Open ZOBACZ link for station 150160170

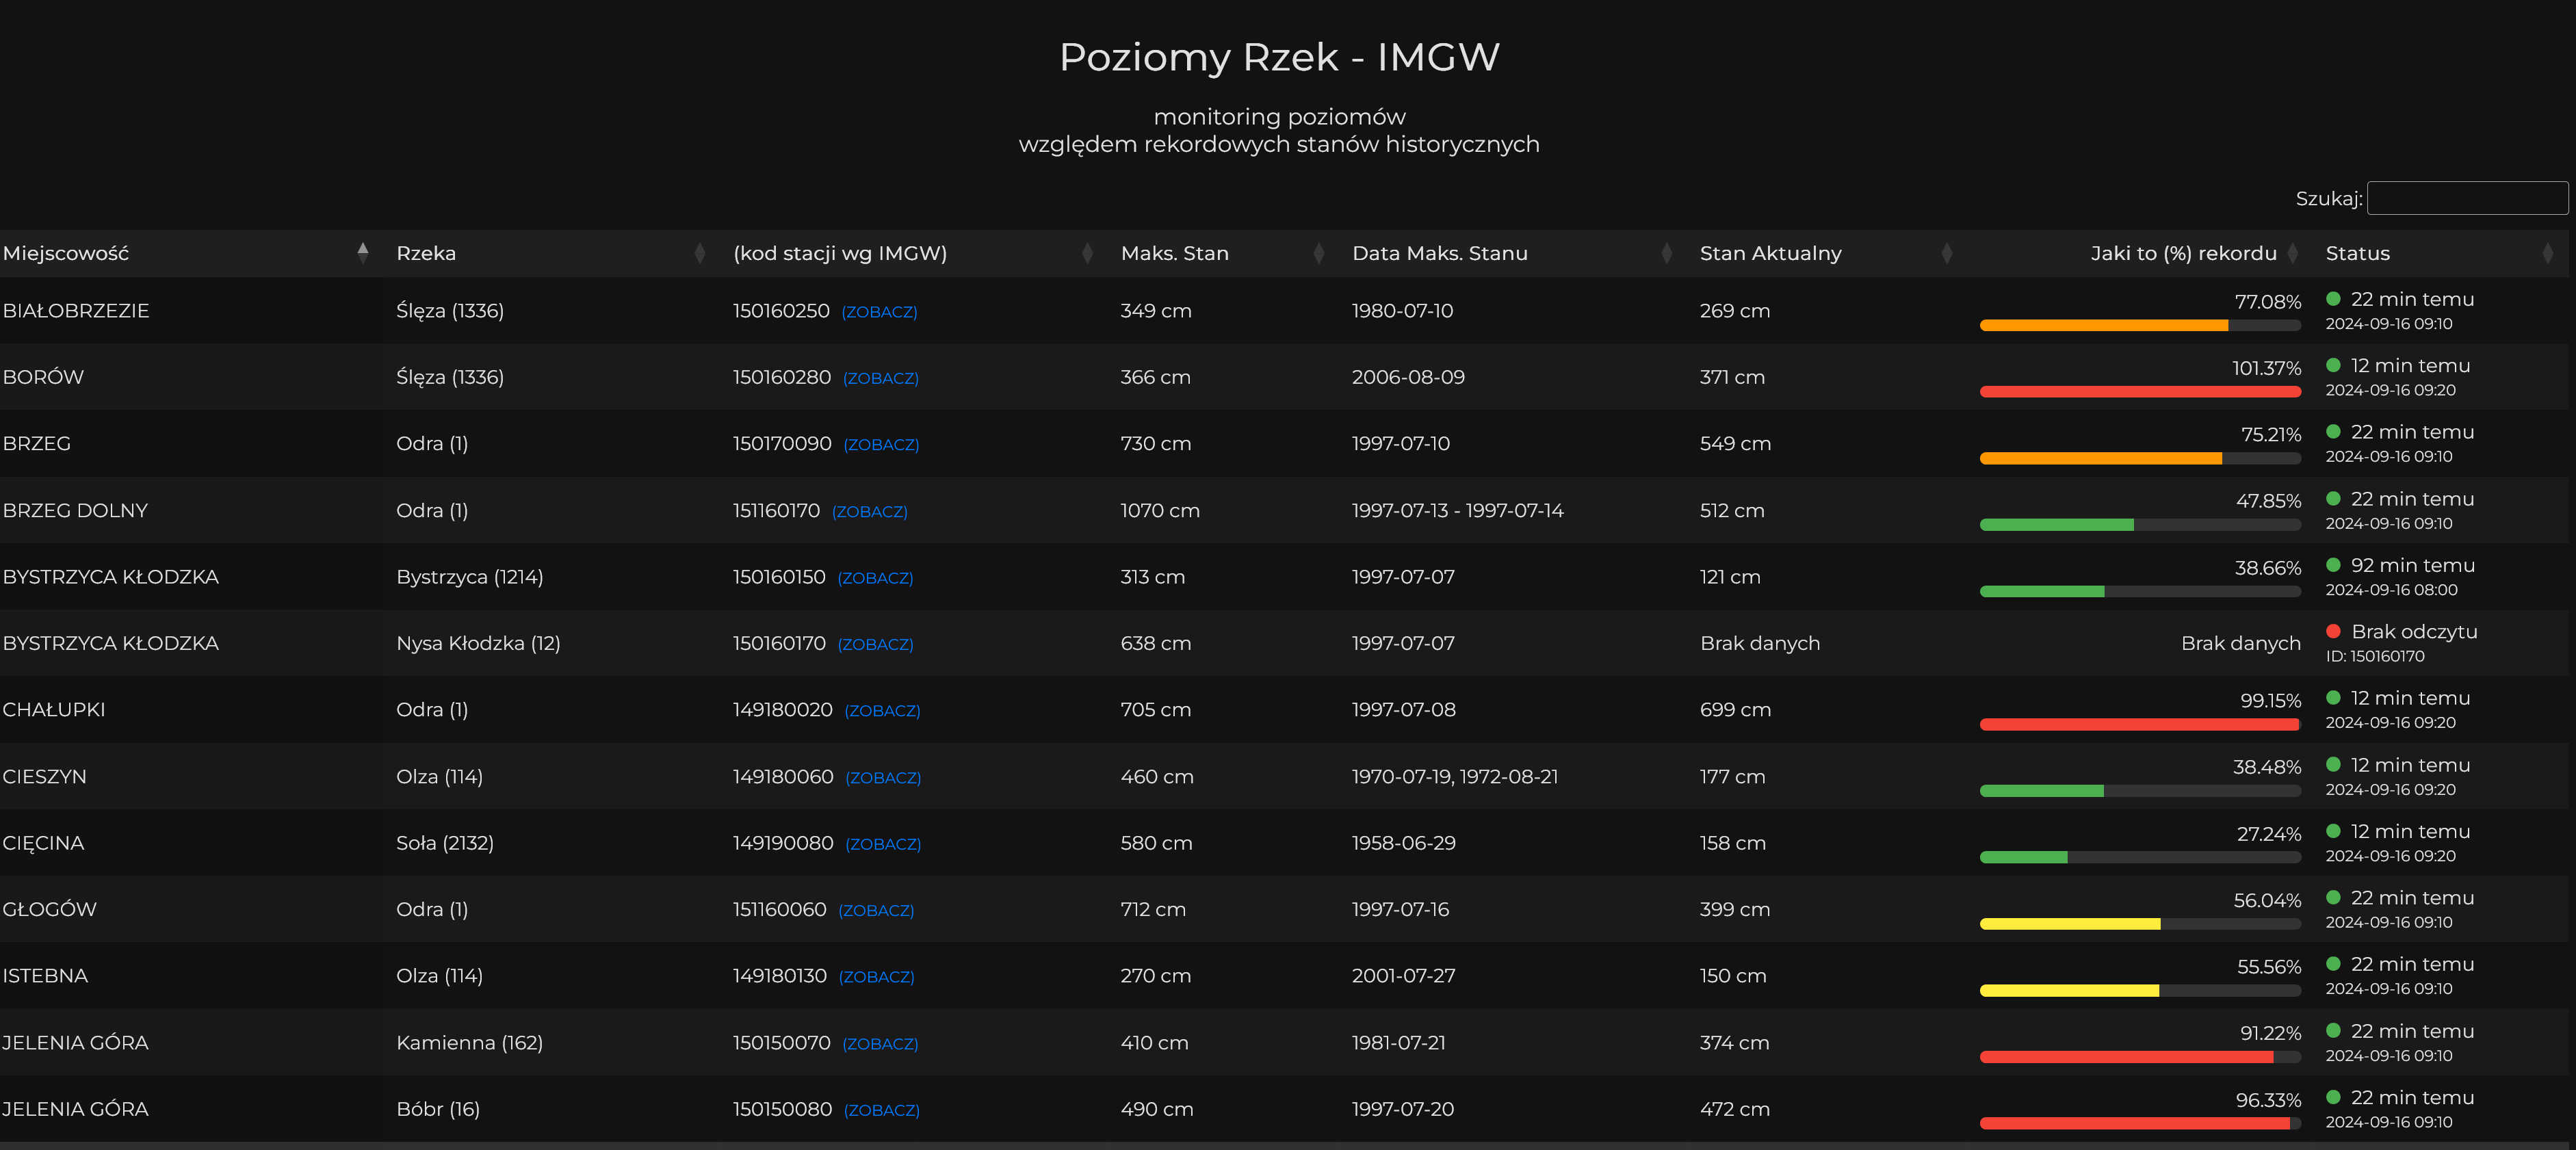[x=875, y=645]
